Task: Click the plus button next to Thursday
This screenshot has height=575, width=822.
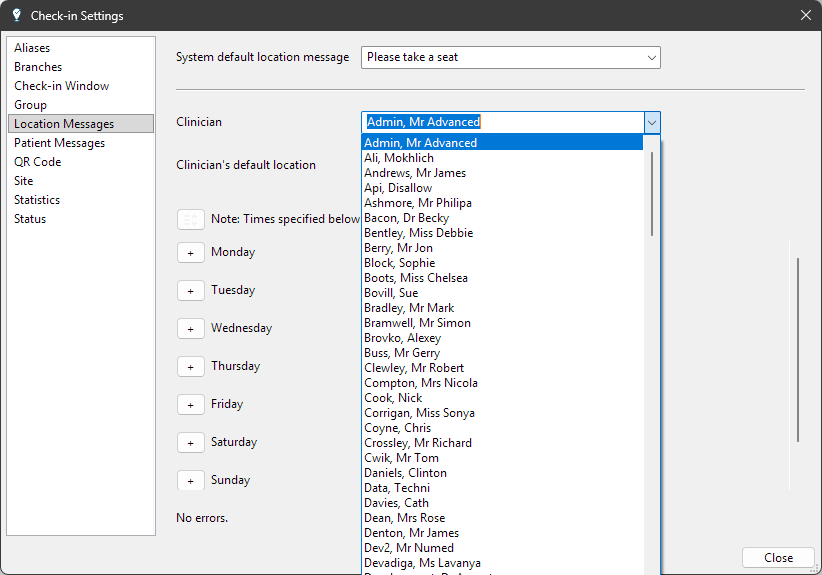Action: (x=190, y=367)
